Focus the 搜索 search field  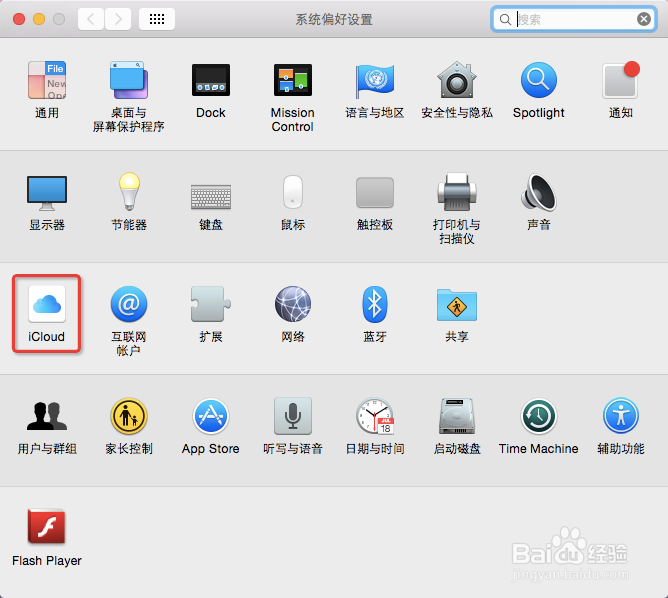(573, 19)
